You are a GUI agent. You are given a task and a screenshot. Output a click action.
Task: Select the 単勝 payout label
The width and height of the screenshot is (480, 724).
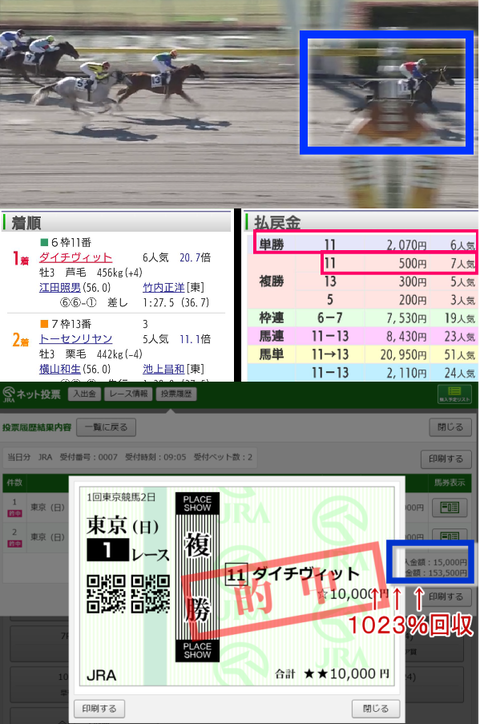point(271,244)
